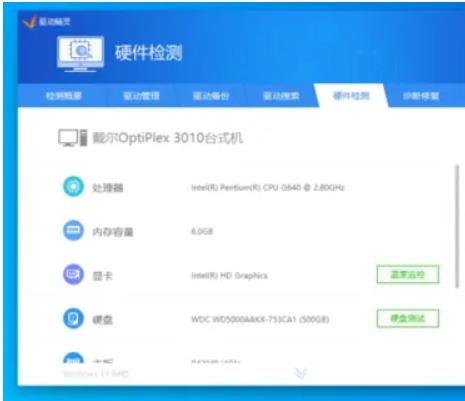465x401 pixels.
Task: Open the 驱动管理 tab
Action: [x=141, y=96]
